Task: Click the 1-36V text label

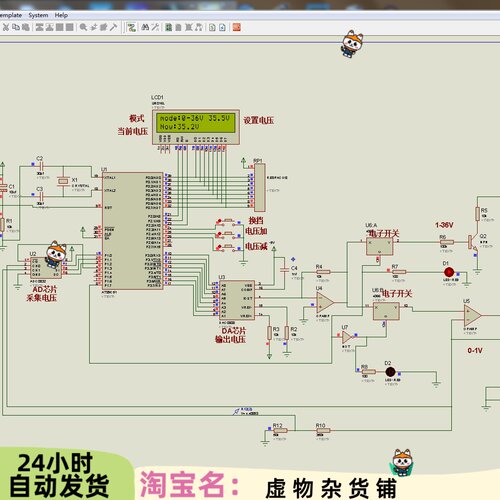Action: pyautogui.click(x=444, y=225)
